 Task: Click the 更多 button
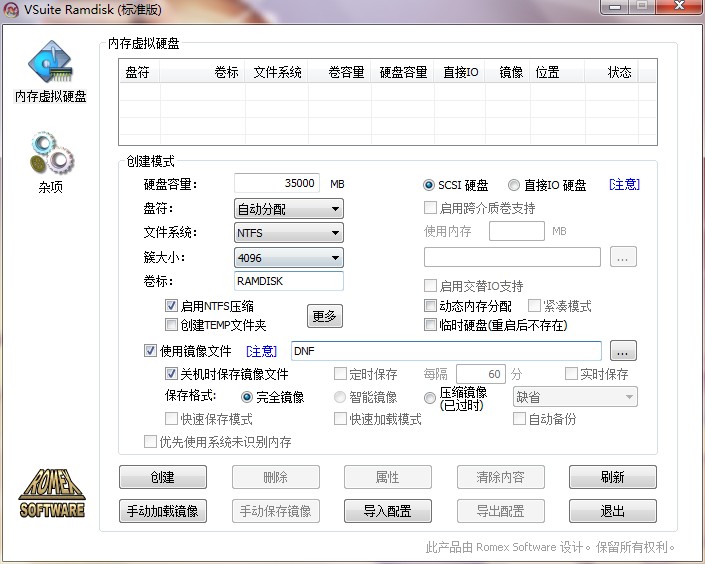point(324,316)
